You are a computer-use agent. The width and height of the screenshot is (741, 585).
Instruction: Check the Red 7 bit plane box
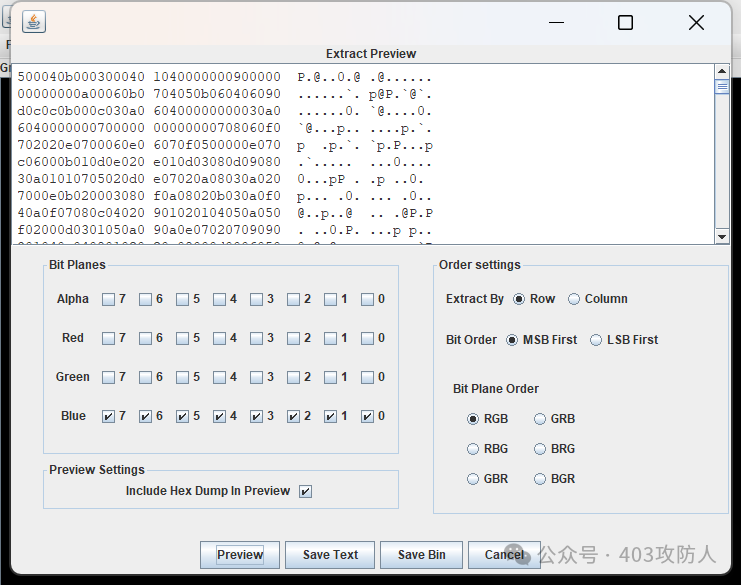pyautogui.click(x=108, y=338)
